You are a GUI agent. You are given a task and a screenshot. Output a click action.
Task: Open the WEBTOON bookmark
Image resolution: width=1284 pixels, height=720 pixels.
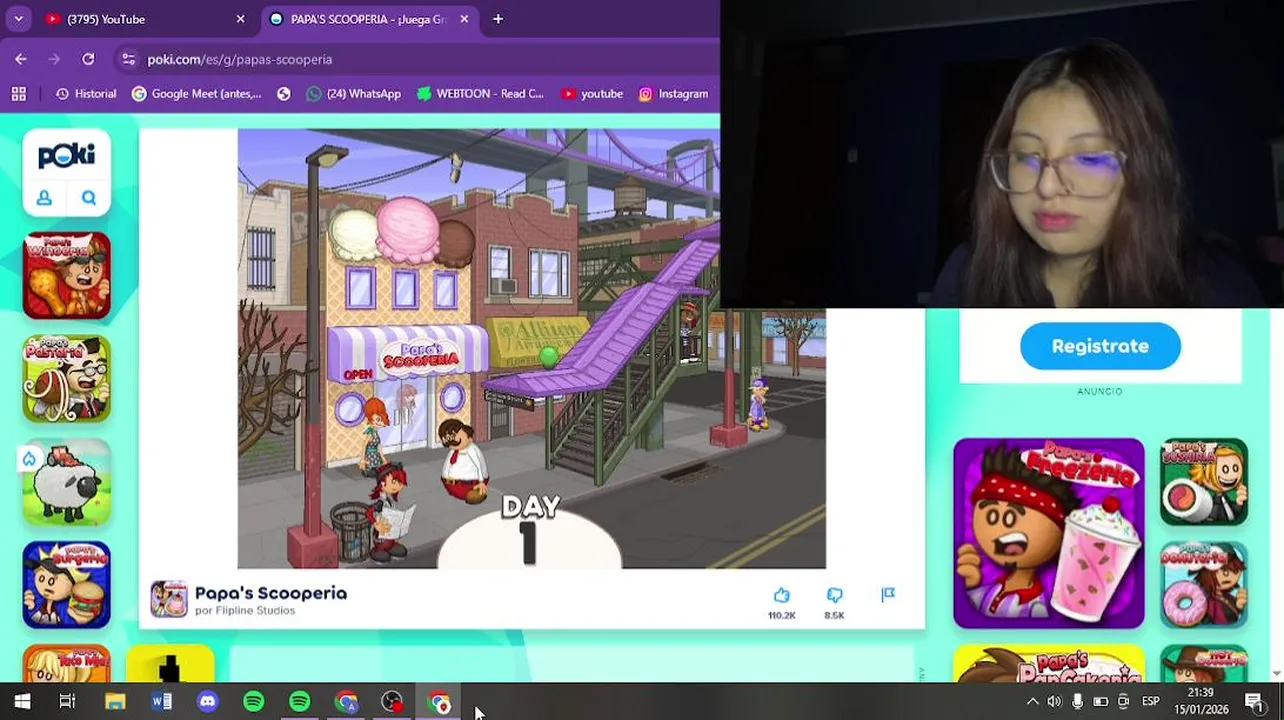(x=480, y=94)
